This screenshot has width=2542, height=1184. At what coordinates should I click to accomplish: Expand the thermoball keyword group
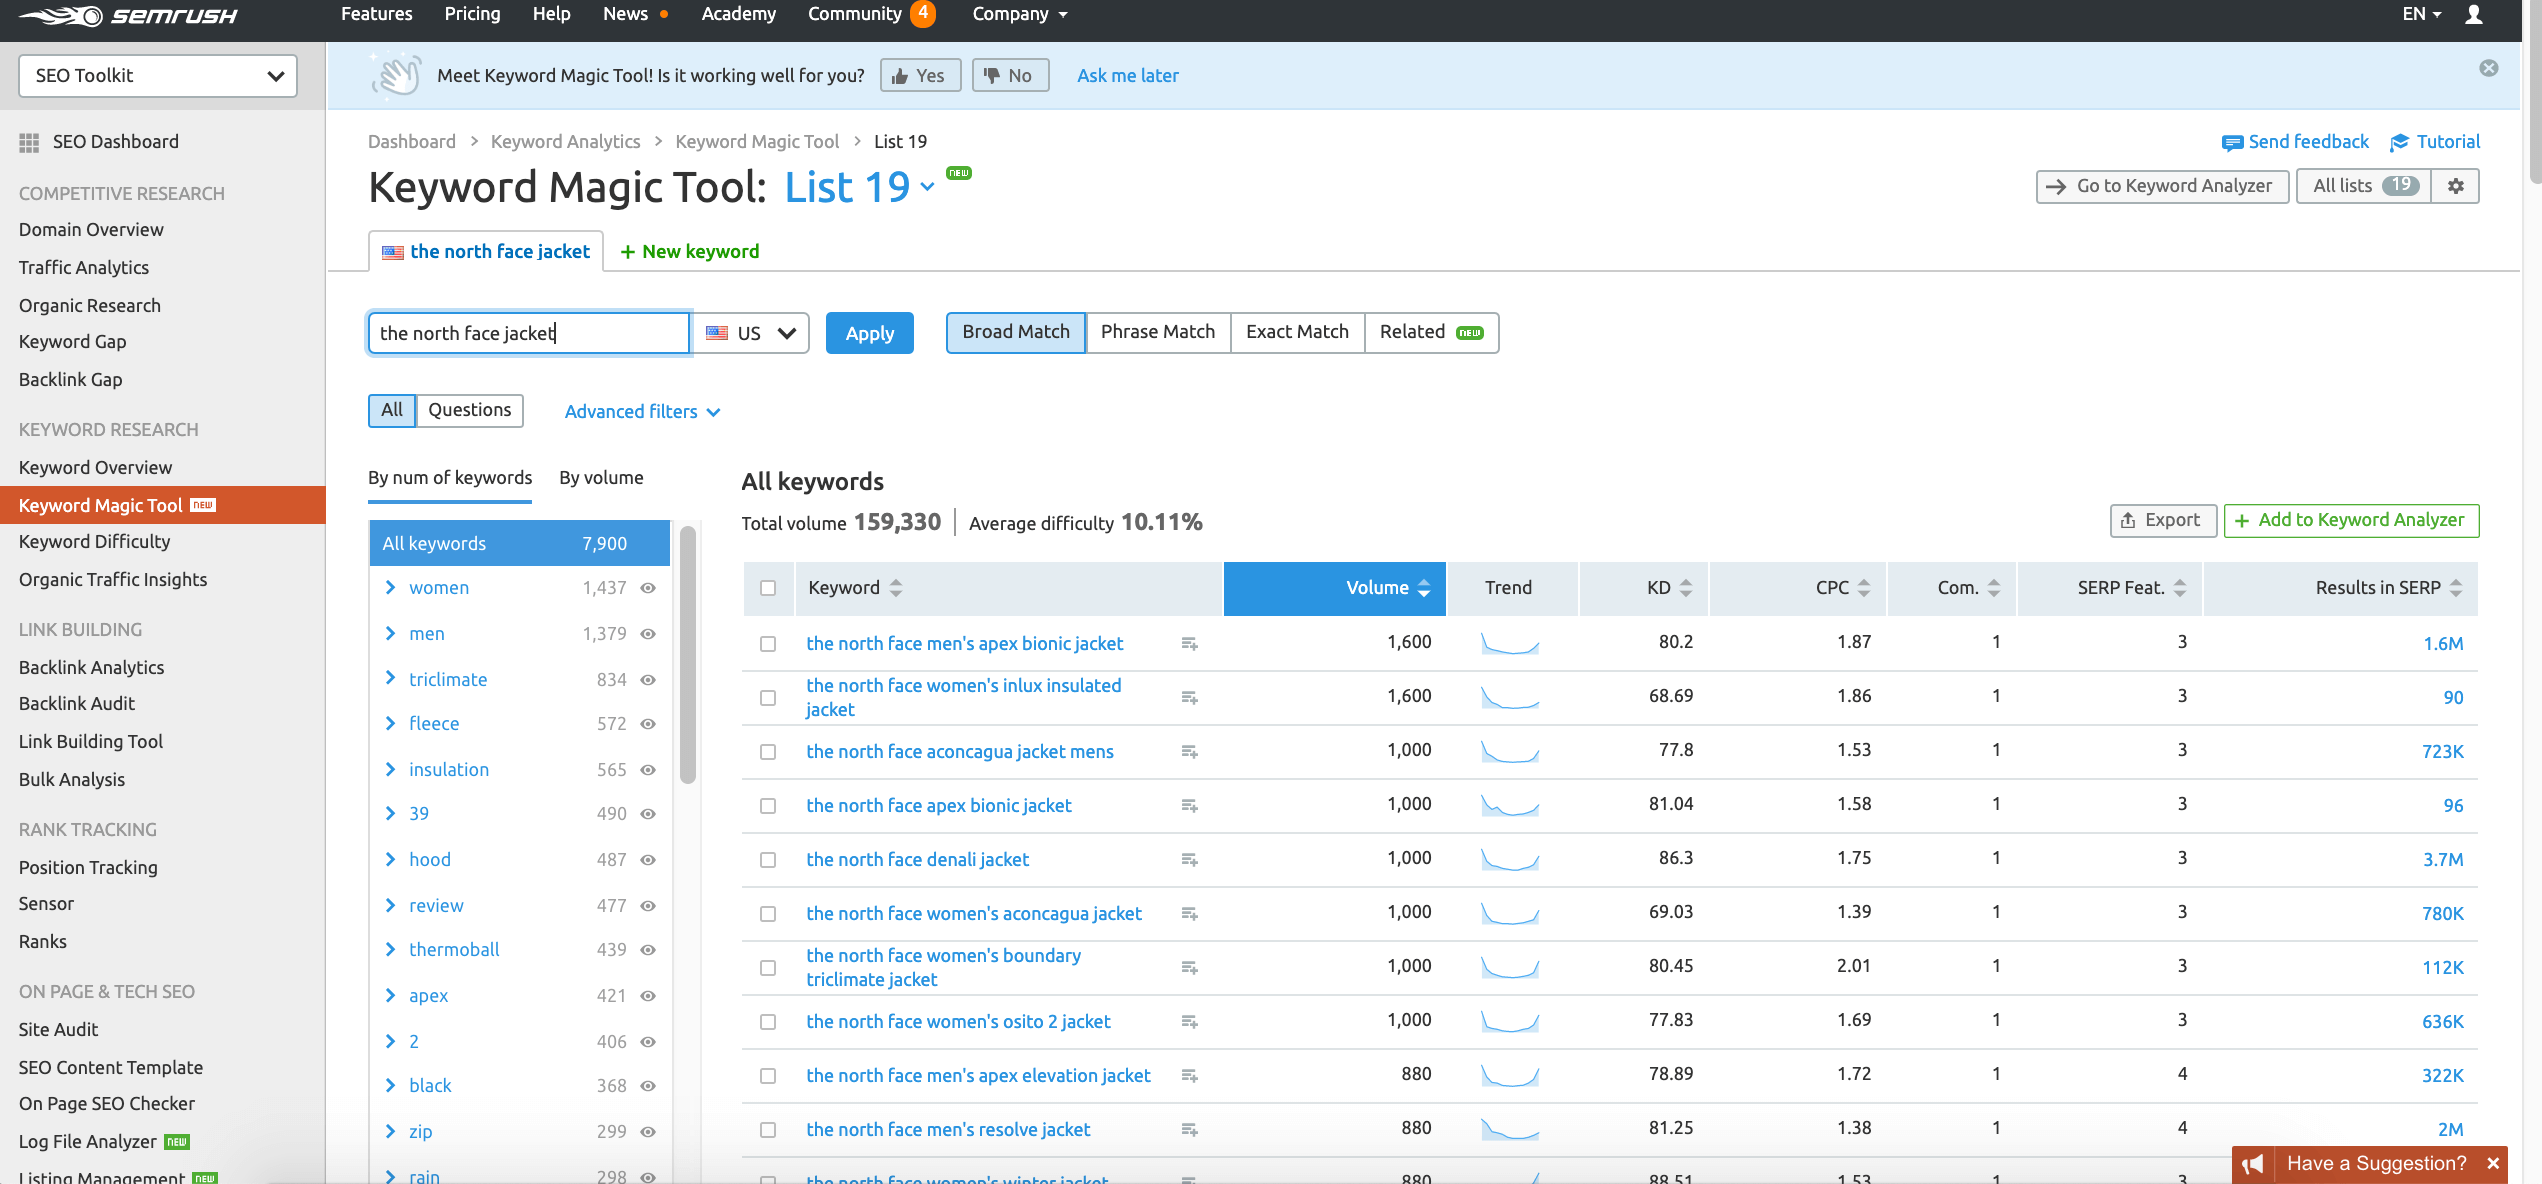pos(391,949)
